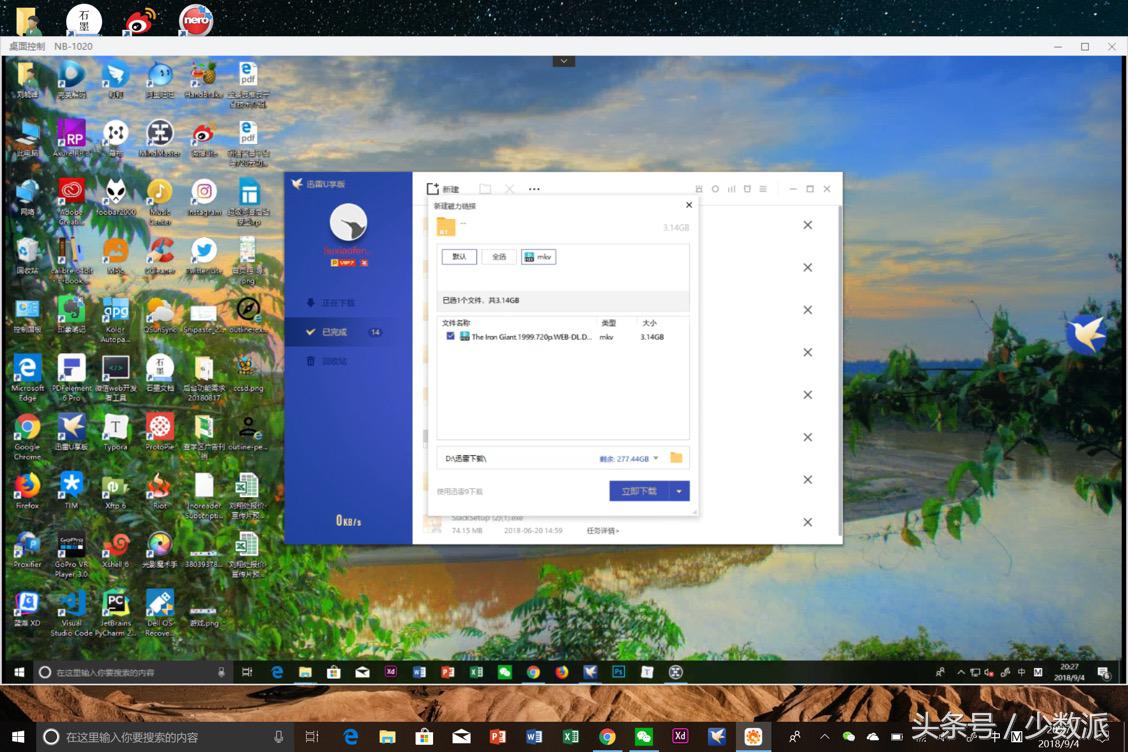Open Adobe XD from the host taskbar
The image size is (1128, 752).
[680, 735]
